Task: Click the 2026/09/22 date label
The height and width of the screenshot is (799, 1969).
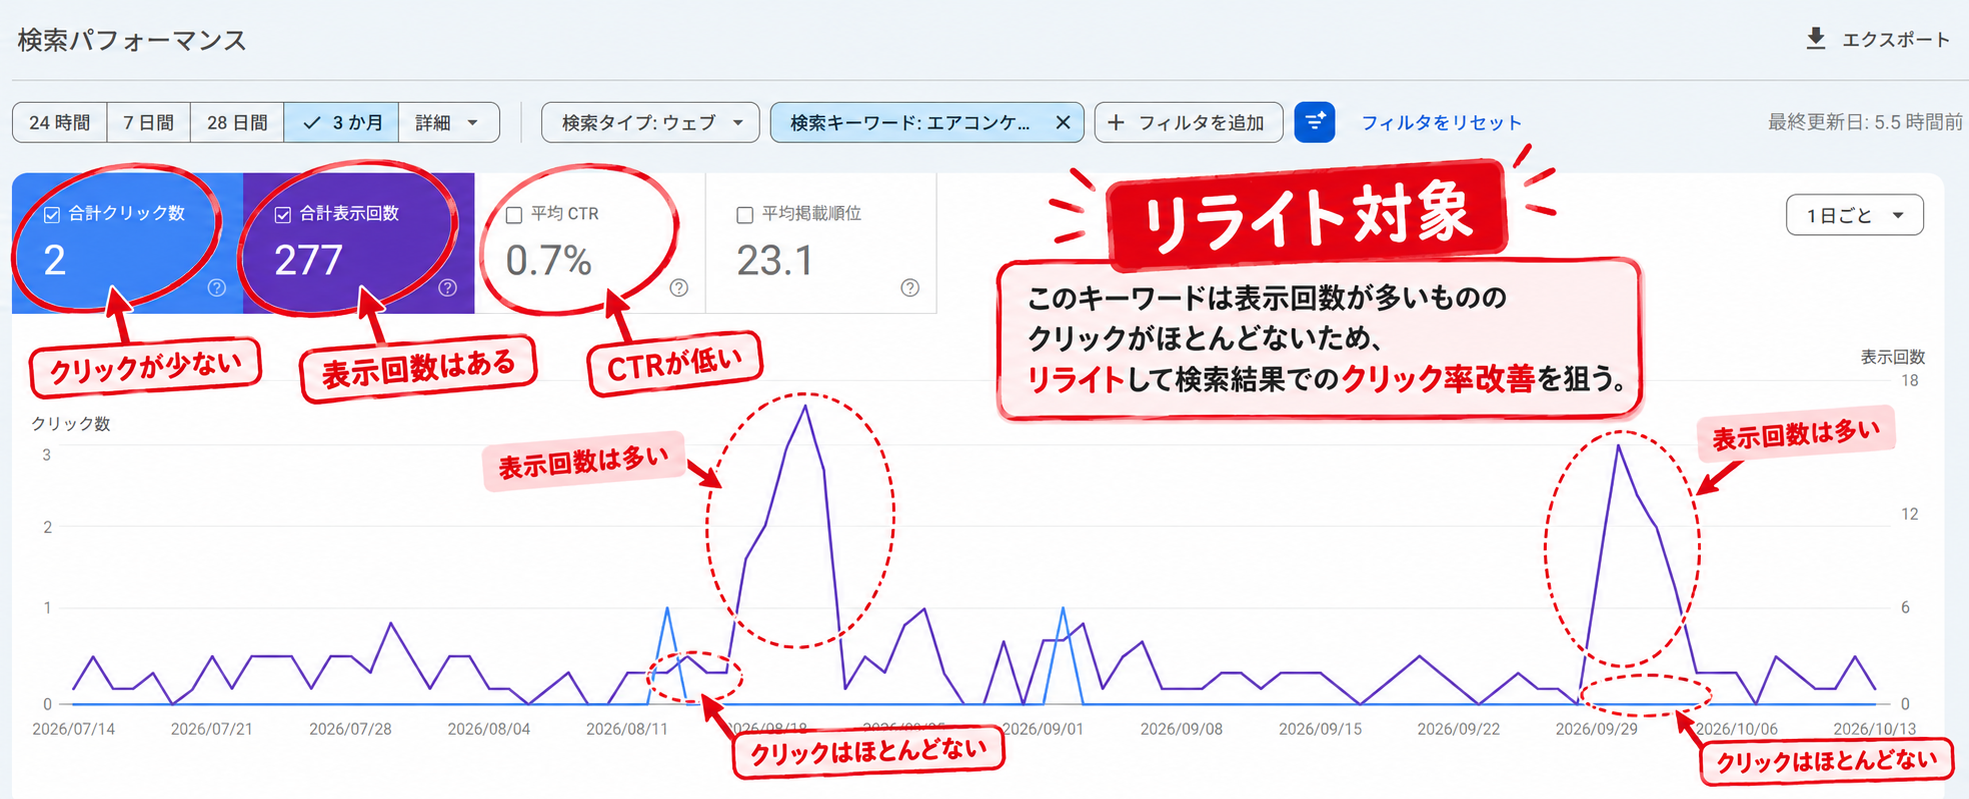Action: pos(1458,729)
